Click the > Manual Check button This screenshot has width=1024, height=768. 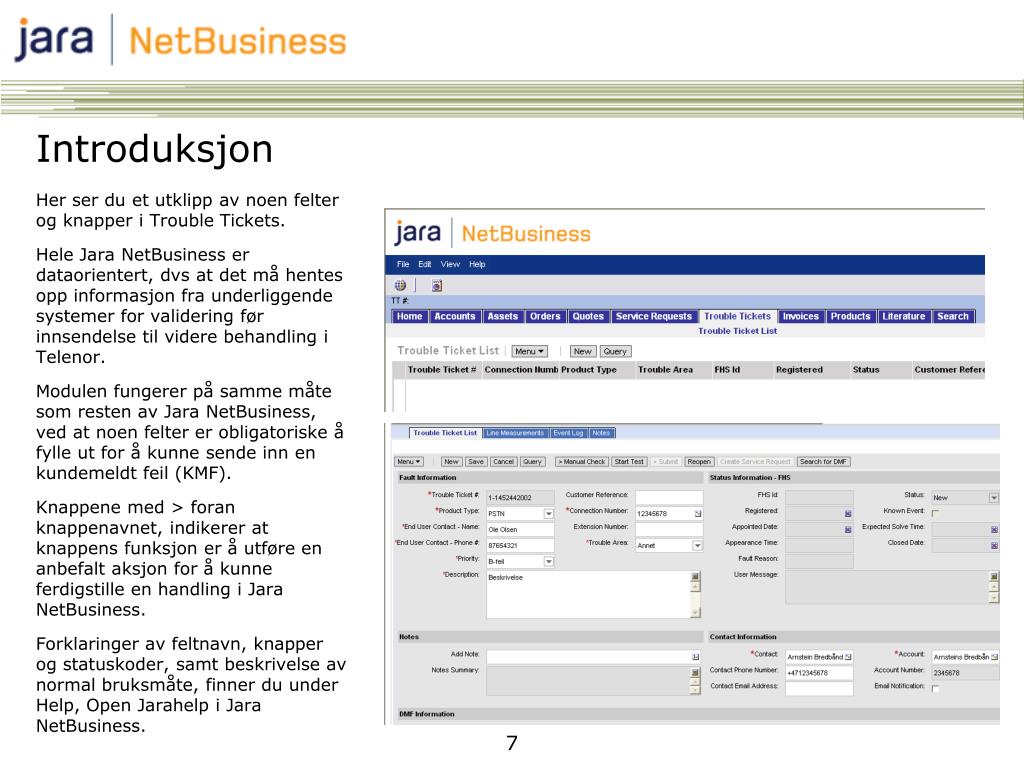(581, 462)
